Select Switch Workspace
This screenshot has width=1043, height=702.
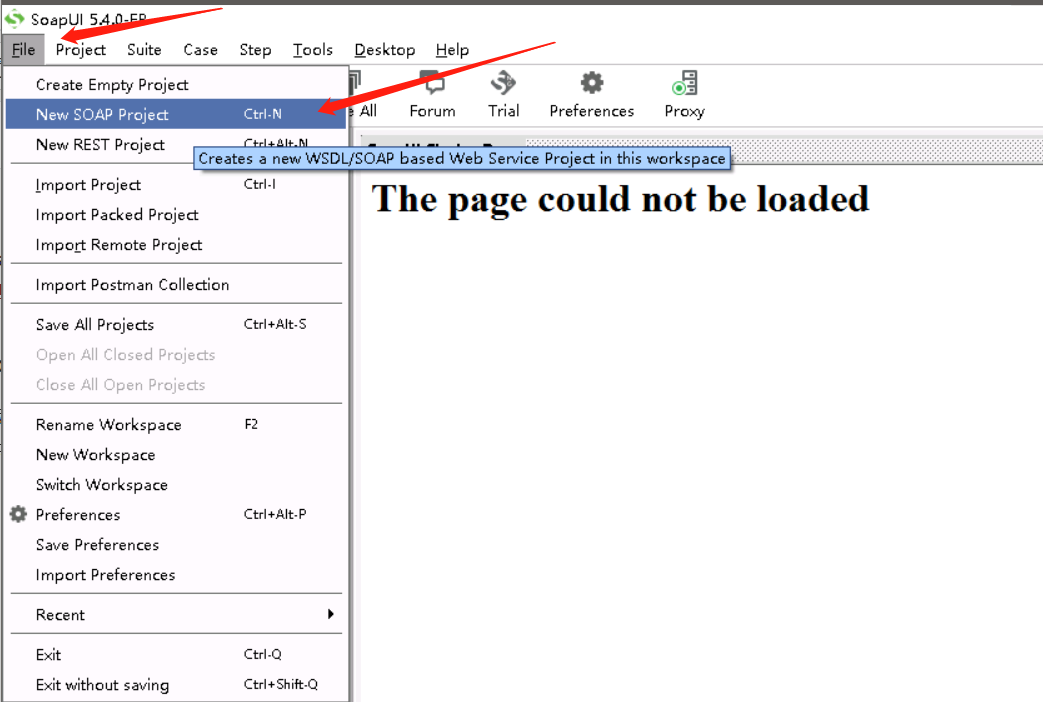(x=176, y=484)
